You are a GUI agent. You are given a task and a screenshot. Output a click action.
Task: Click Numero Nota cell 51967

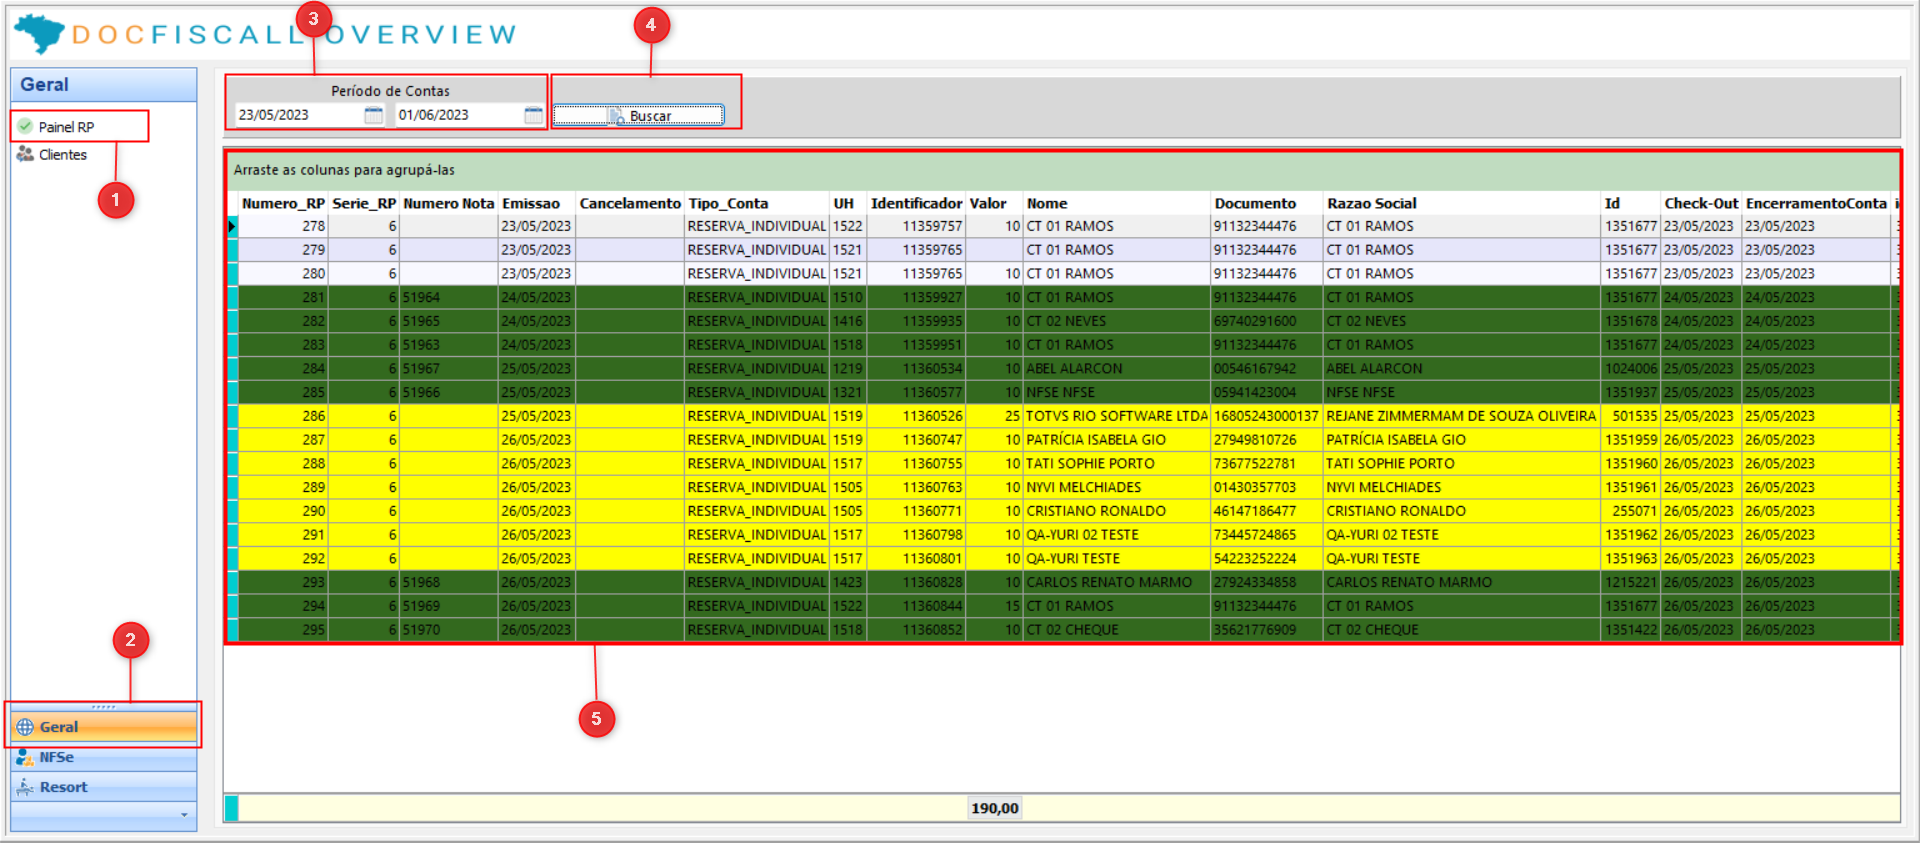click(449, 369)
